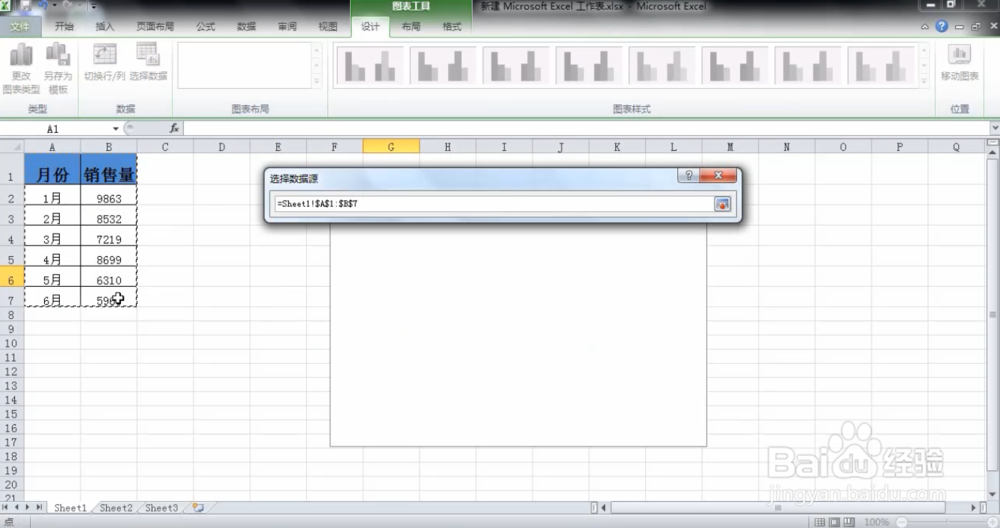Image resolution: width=1000 pixels, height=528 pixels.
Task: Select the last visible chart style thumbnail
Action: point(881,66)
